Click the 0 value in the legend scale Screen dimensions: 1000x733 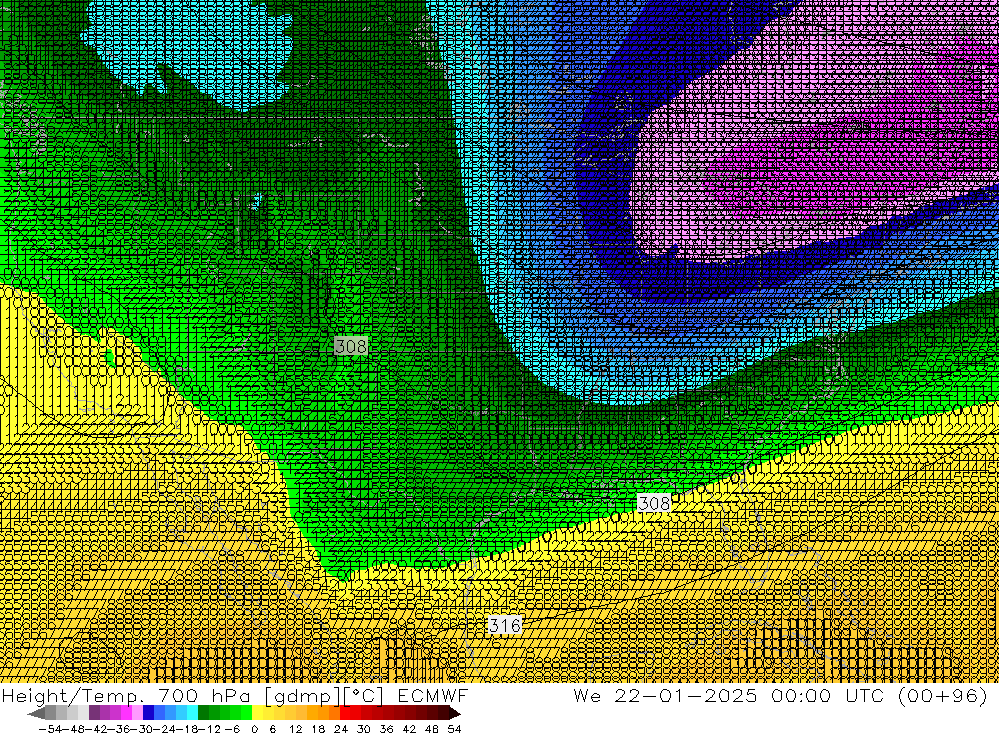(x=254, y=729)
